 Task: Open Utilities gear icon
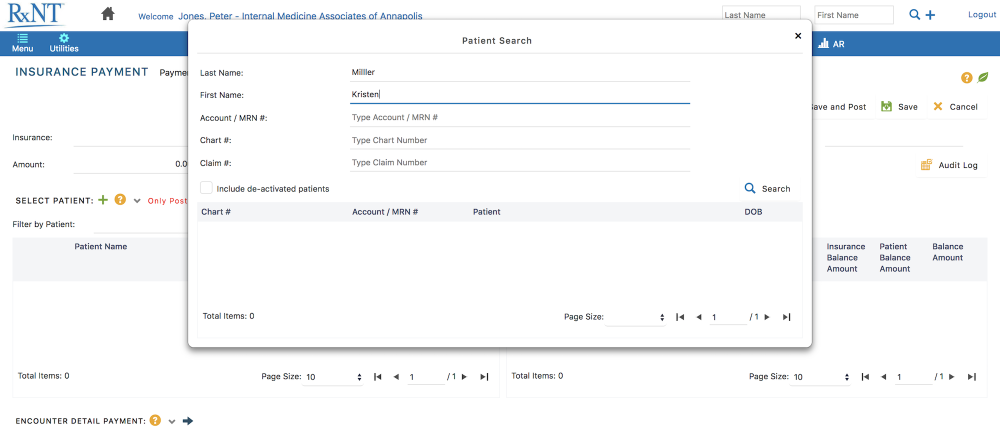pyautogui.click(x=64, y=43)
